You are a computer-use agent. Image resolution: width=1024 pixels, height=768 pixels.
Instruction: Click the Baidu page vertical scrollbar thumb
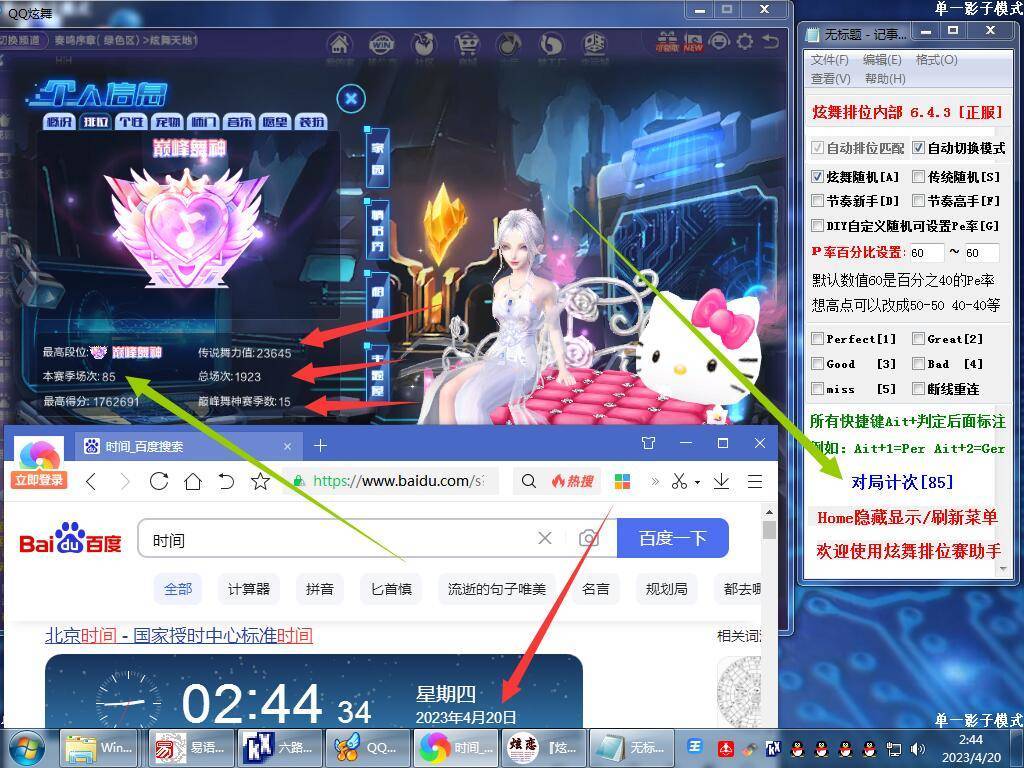pos(769,530)
